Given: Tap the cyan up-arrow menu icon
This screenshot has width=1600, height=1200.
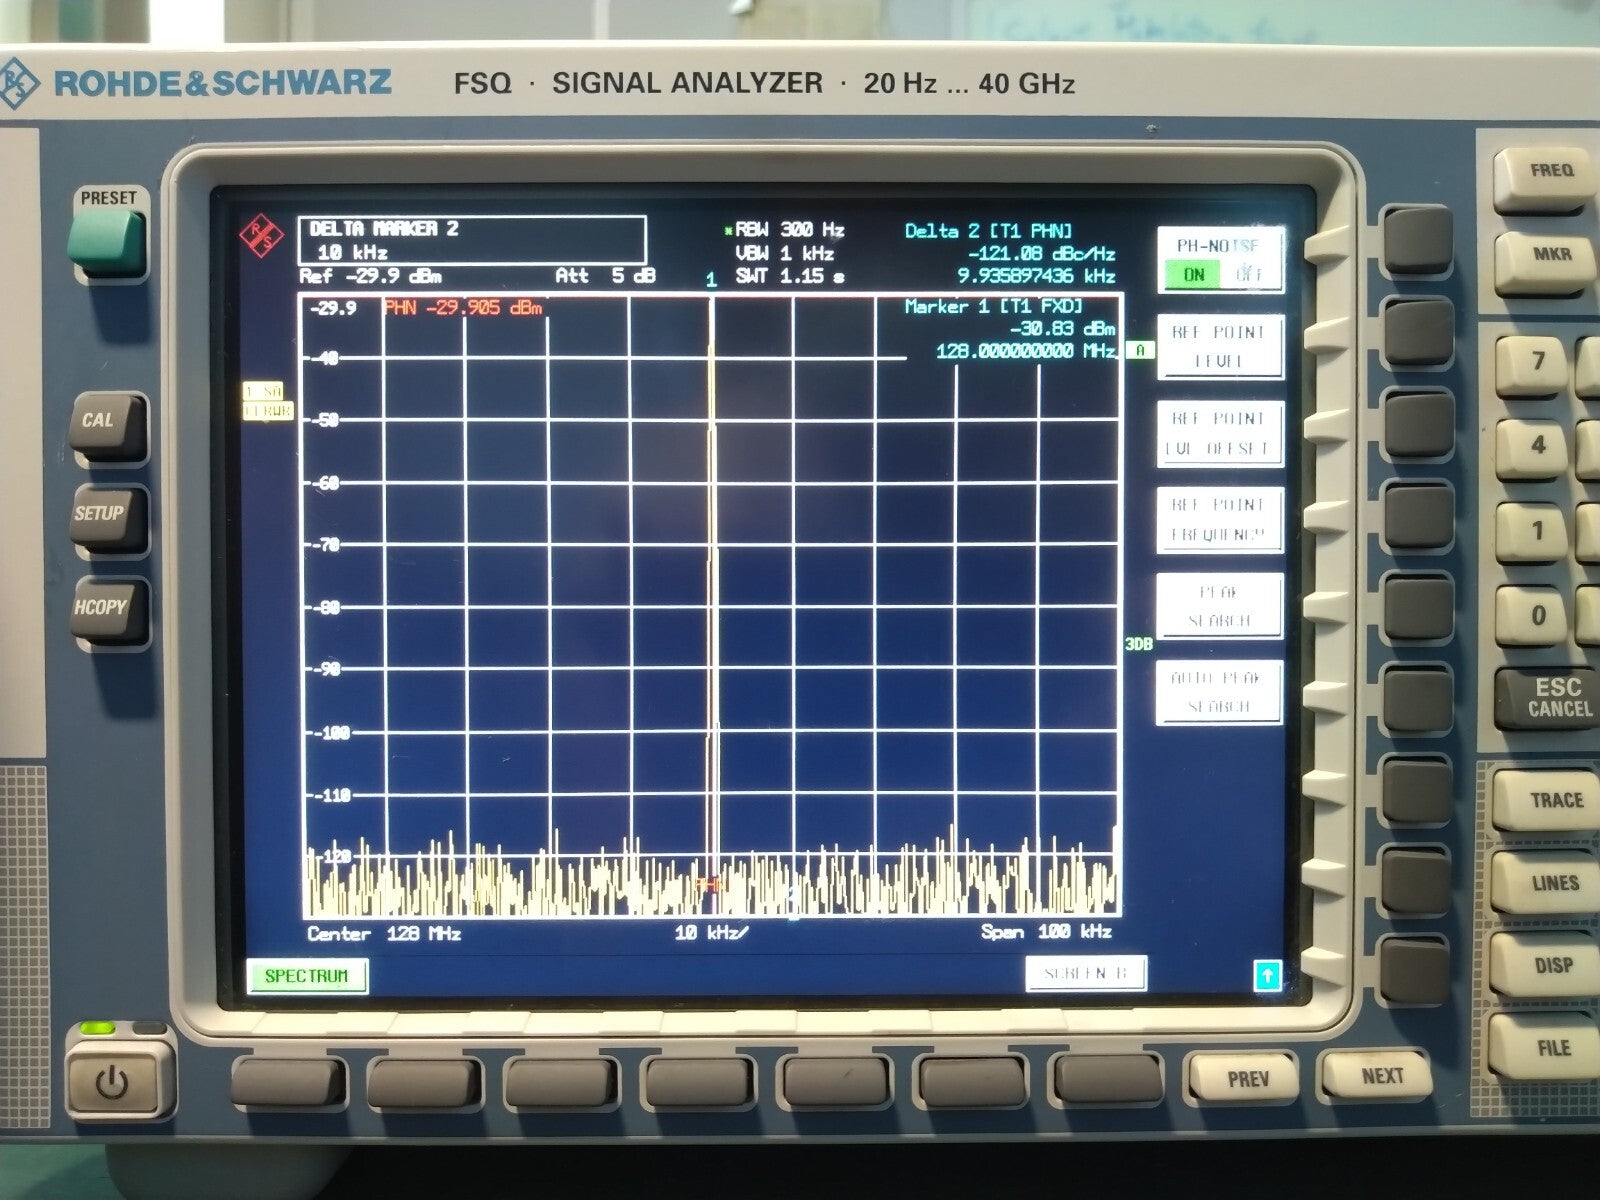Looking at the screenshot, I should tap(1267, 975).
